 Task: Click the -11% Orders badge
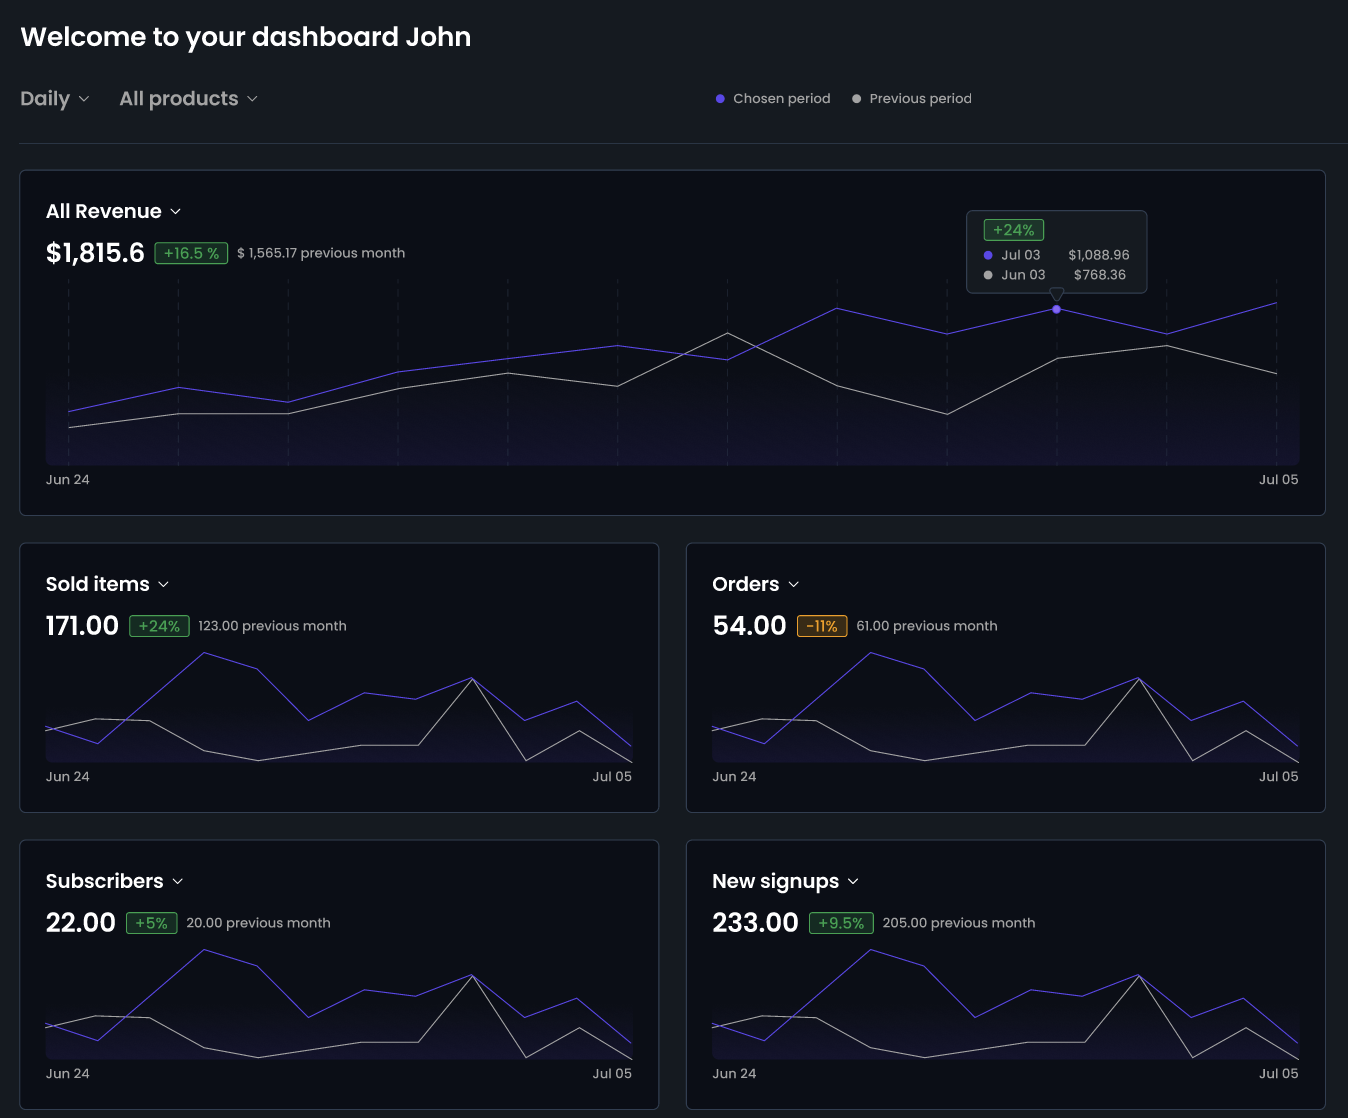[x=822, y=626]
